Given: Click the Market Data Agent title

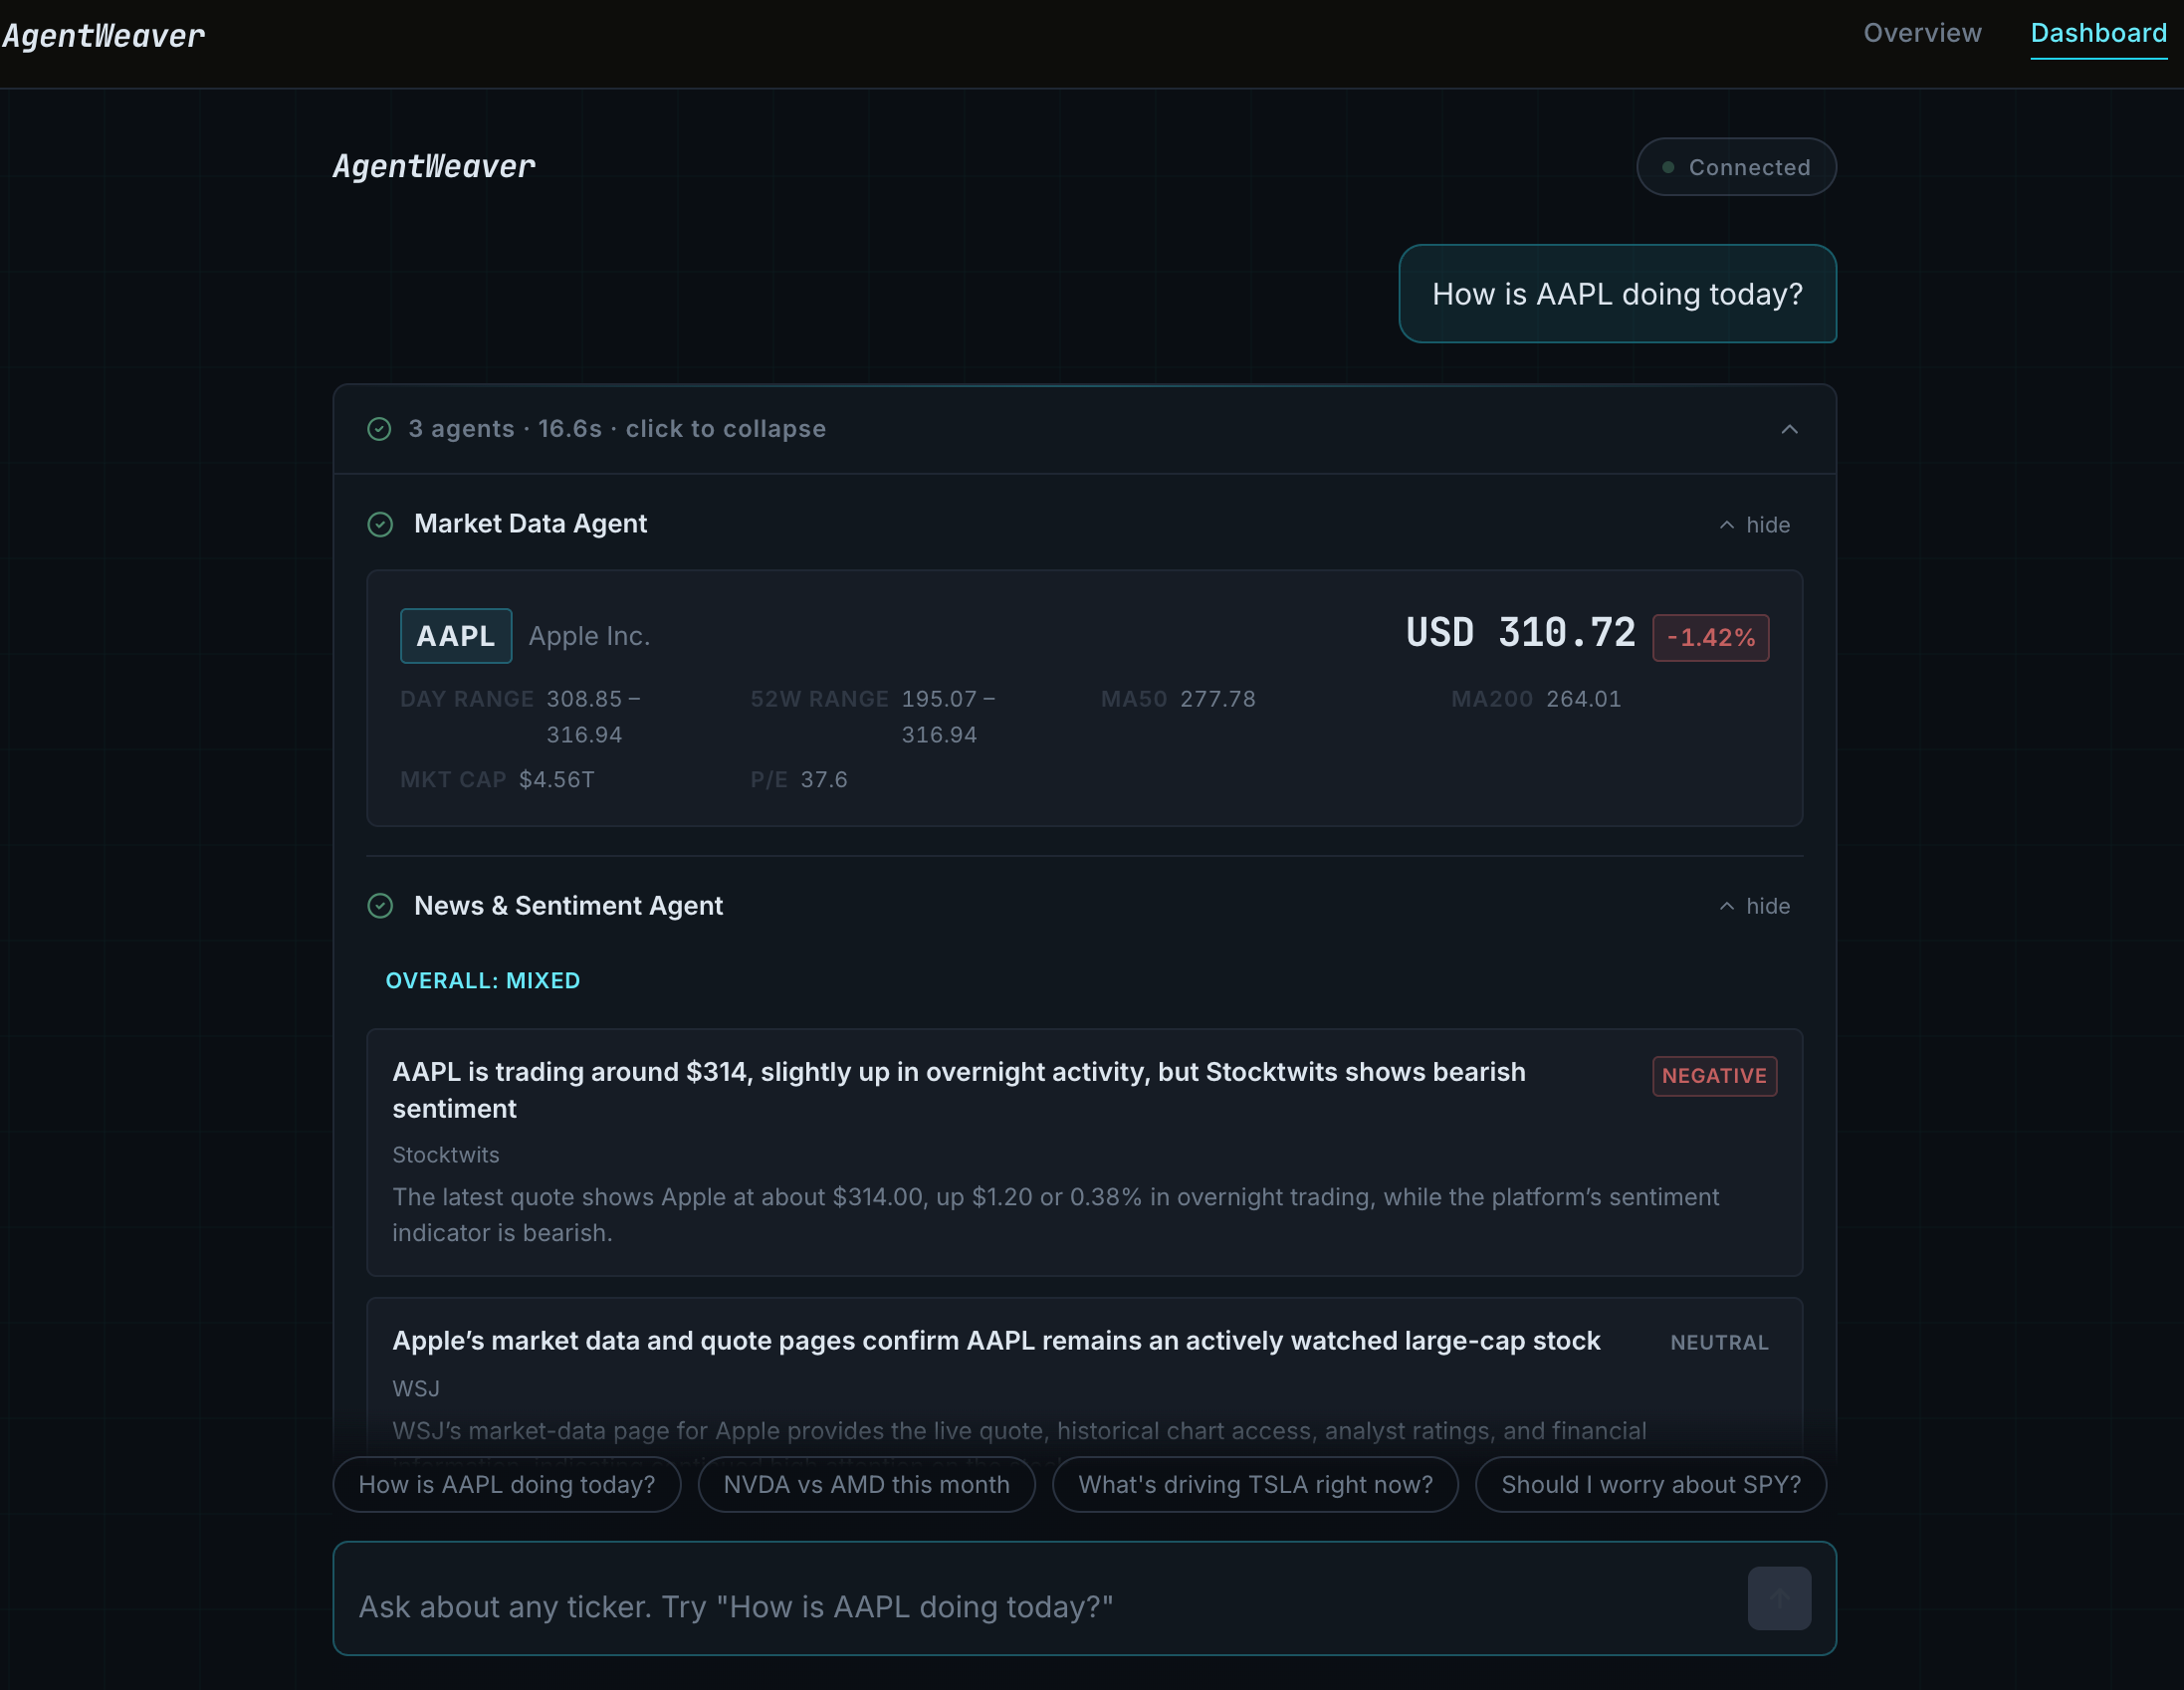Looking at the screenshot, I should 531,524.
